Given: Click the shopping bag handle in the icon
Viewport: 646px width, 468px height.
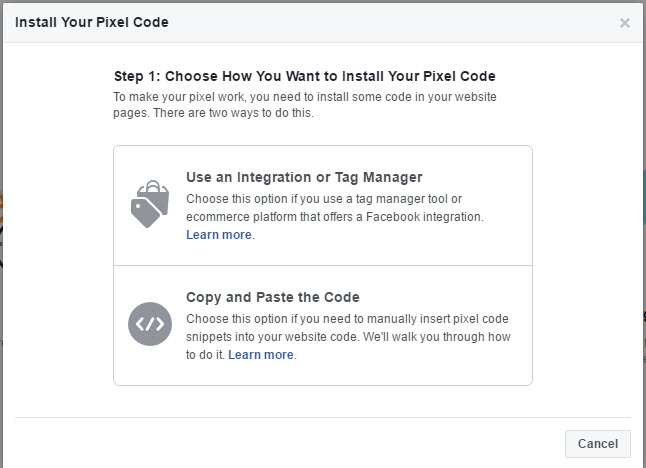Looking at the screenshot, I should pyautogui.click(x=153, y=187).
